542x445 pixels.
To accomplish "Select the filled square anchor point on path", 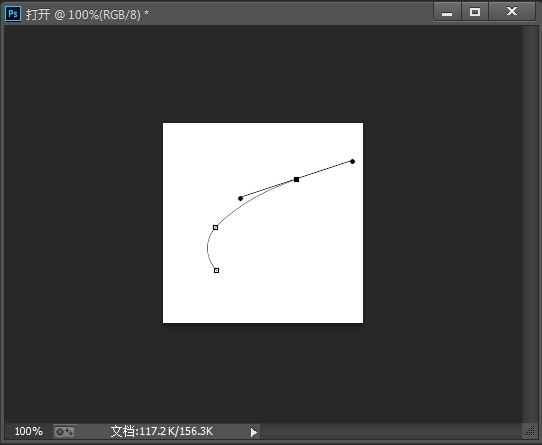I will (x=296, y=179).
